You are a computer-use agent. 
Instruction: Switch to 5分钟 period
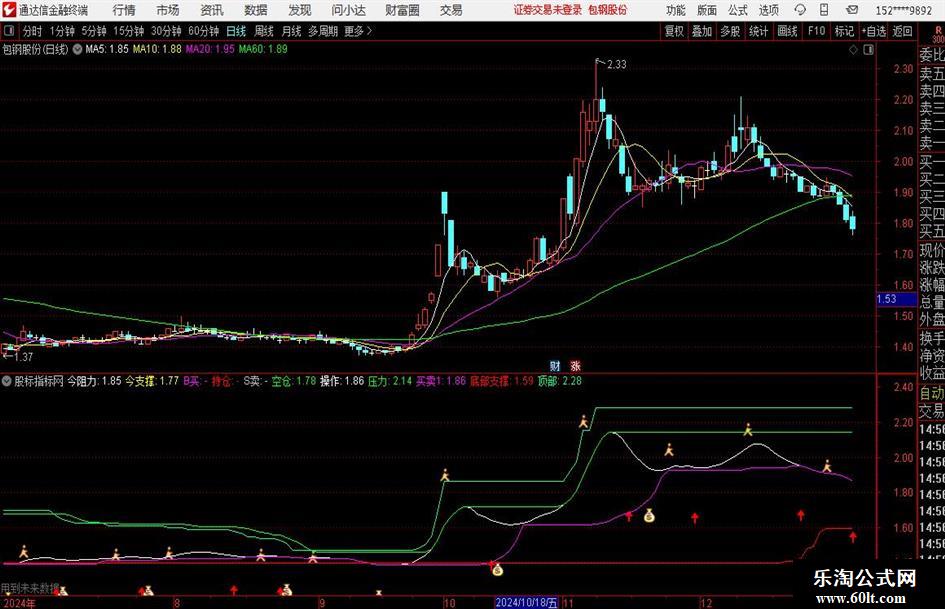(x=94, y=31)
